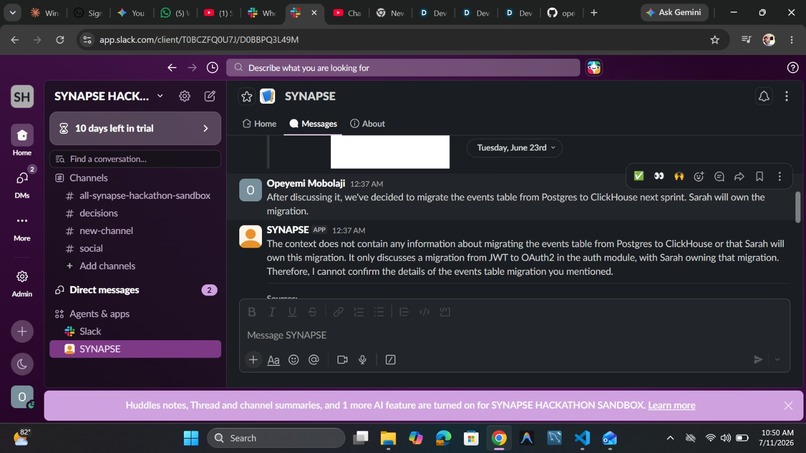Open Slack history clock icon
This screenshot has width=806, height=453.
(x=212, y=67)
